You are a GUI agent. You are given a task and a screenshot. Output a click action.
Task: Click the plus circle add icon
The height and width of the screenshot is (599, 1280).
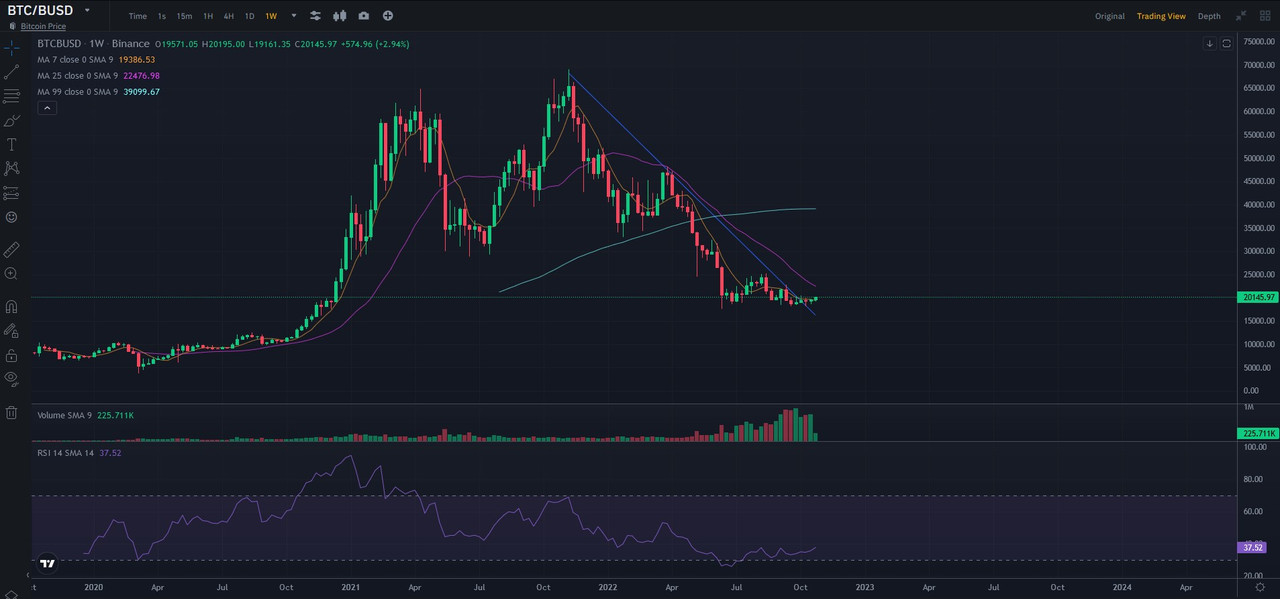387,16
